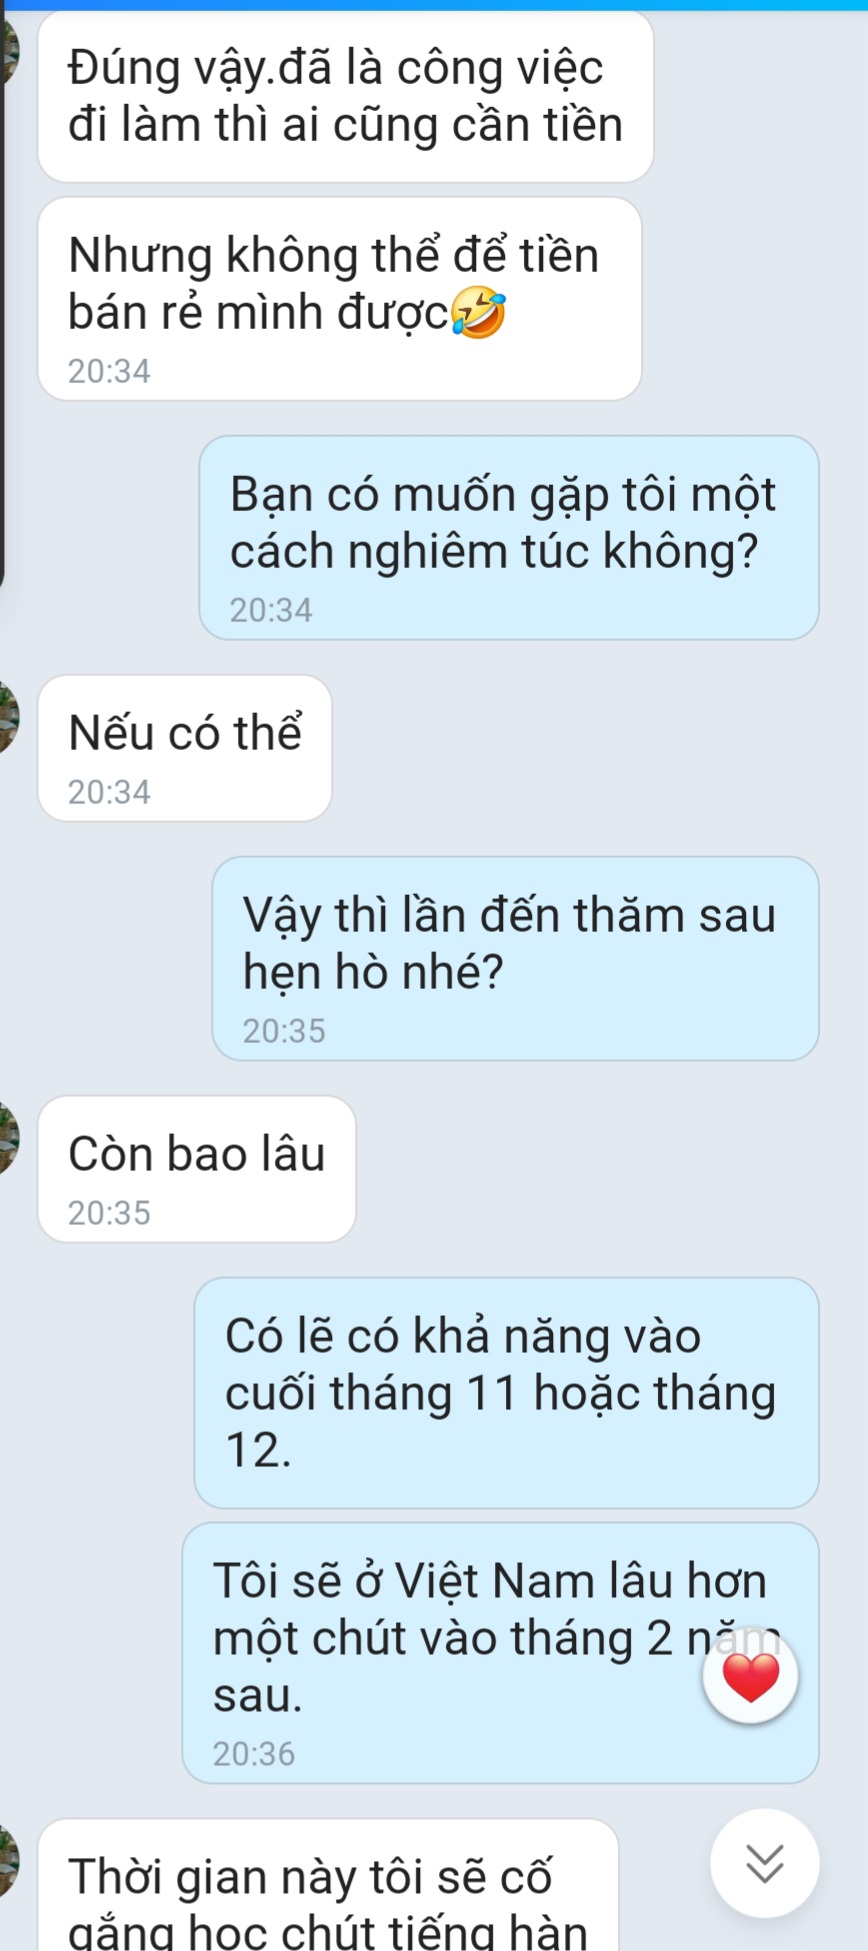The image size is (868, 1951).
Task: Tap the 'Nếu có thể' reply bubble
Action: pyautogui.click(x=185, y=748)
